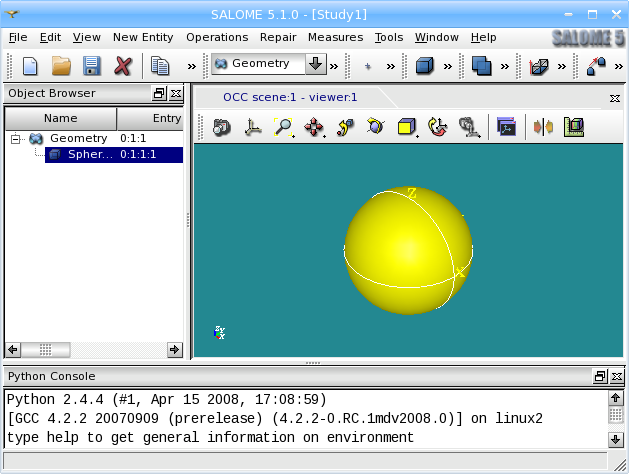This screenshot has width=629, height=474.
Task: Switch to the OCC scene:1 - viewer:1 tab
Action: click(x=290, y=97)
